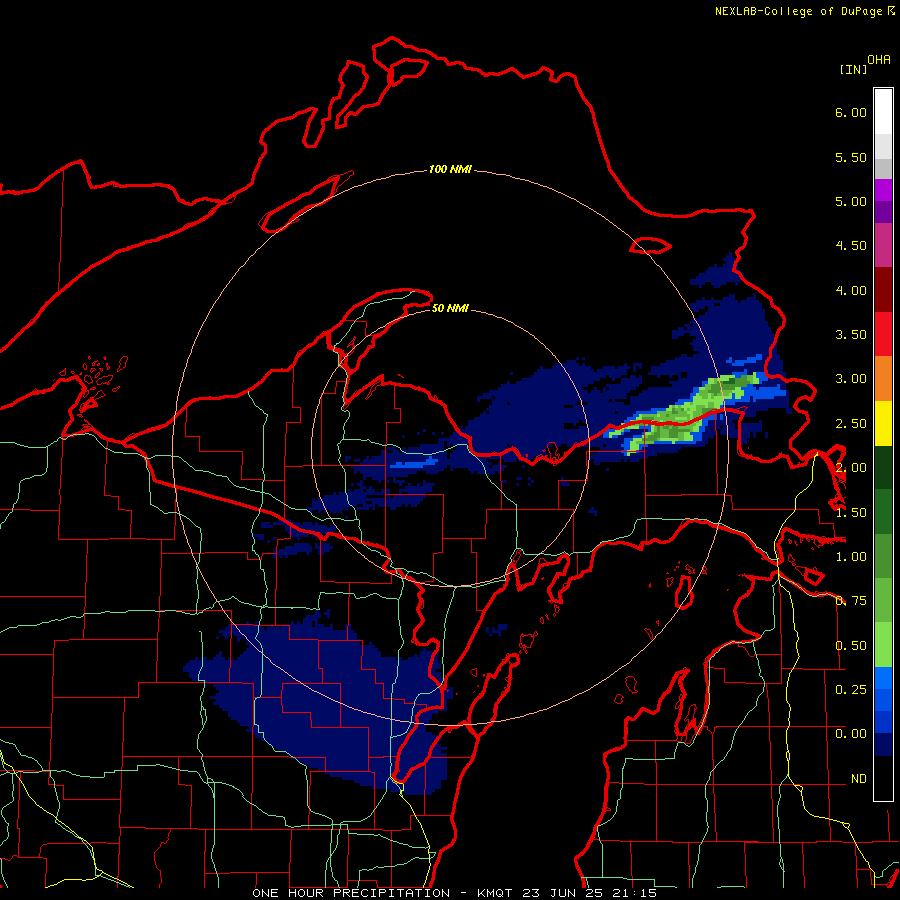Click the white color band at legend top
The height and width of the screenshot is (900, 900).
click(883, 112)
